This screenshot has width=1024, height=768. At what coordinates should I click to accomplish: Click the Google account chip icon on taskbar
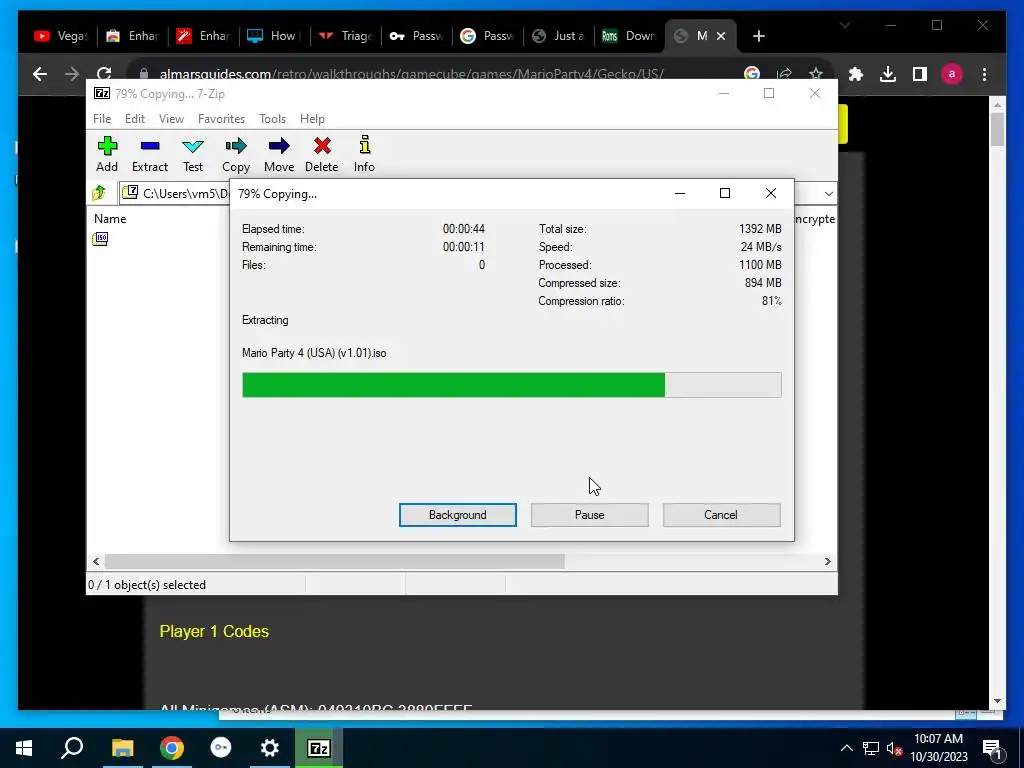(x=221, y=748)
